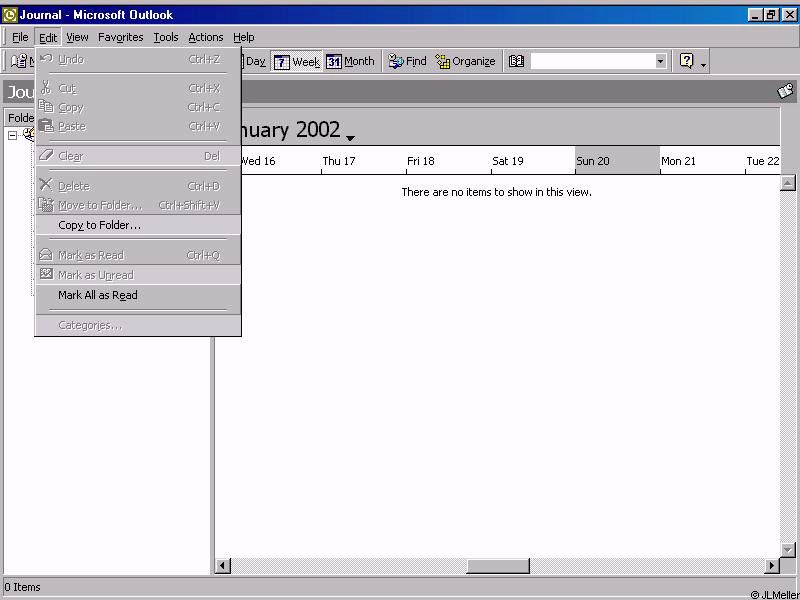
Task: Click the Mon 21 date header
Action: tap(703, 161)
